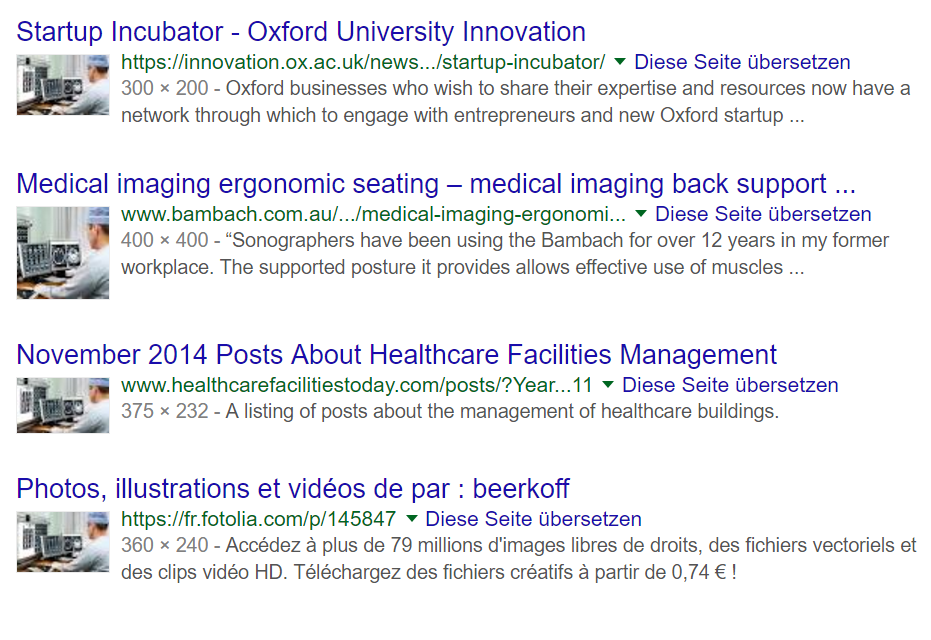Click the Startup Incubator result thumbnail image
The height and width of the screenshot is (640, 931).
point(63,85)
